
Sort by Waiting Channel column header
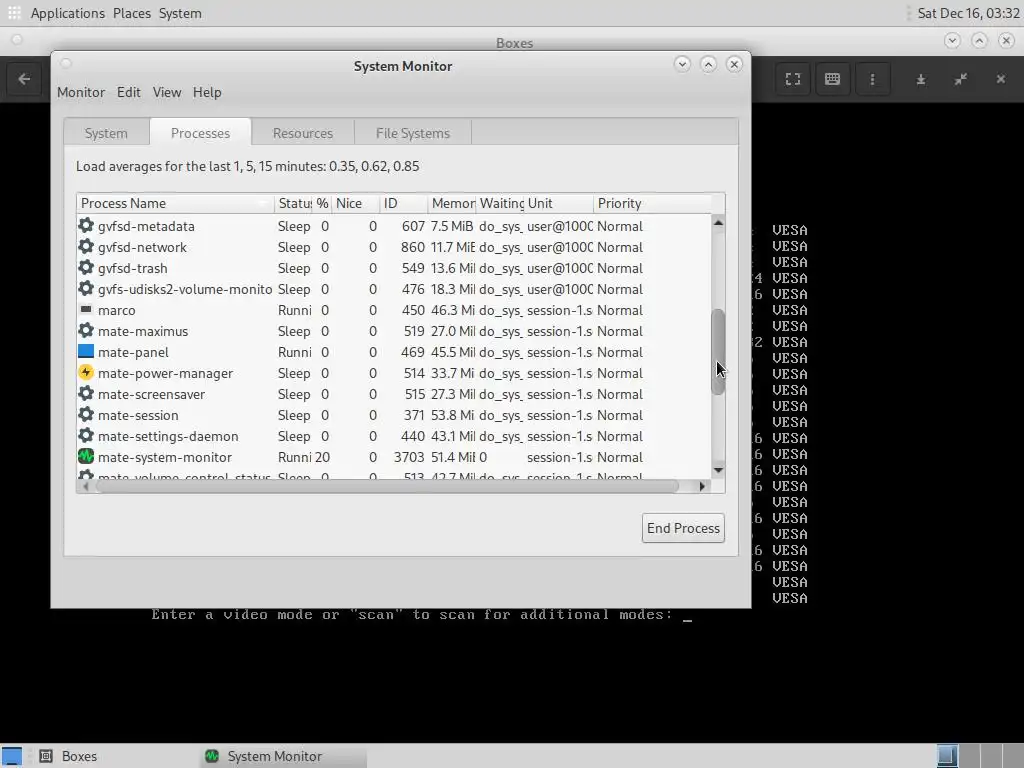(500, 203)
